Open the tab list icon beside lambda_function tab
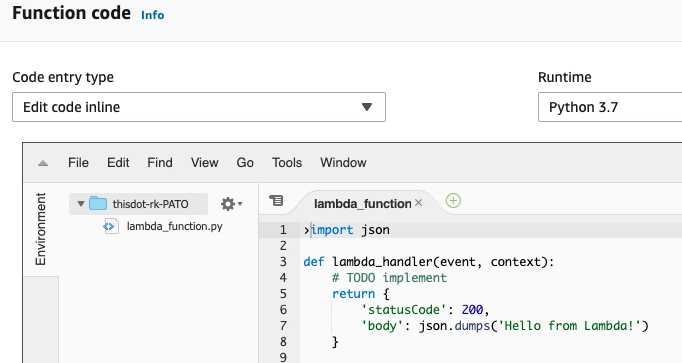Screen dimensions: 682x363 276,200
